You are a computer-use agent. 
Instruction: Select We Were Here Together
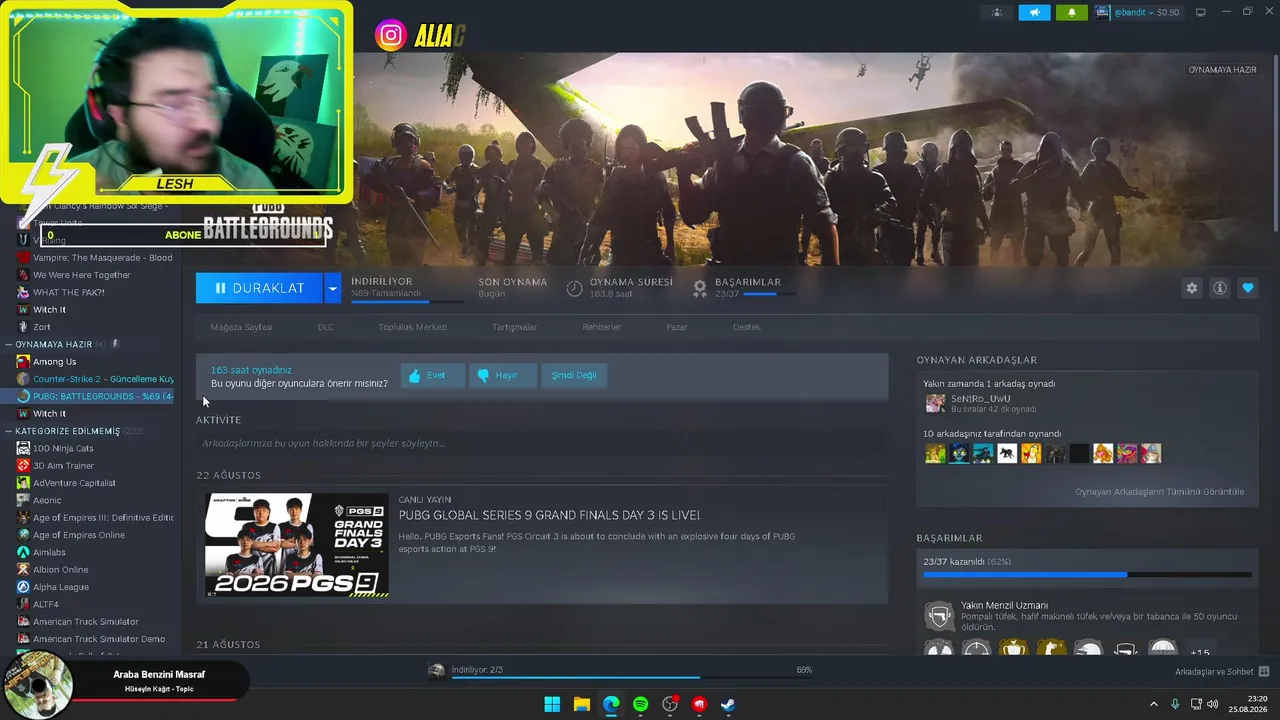(x=81, y=275)
